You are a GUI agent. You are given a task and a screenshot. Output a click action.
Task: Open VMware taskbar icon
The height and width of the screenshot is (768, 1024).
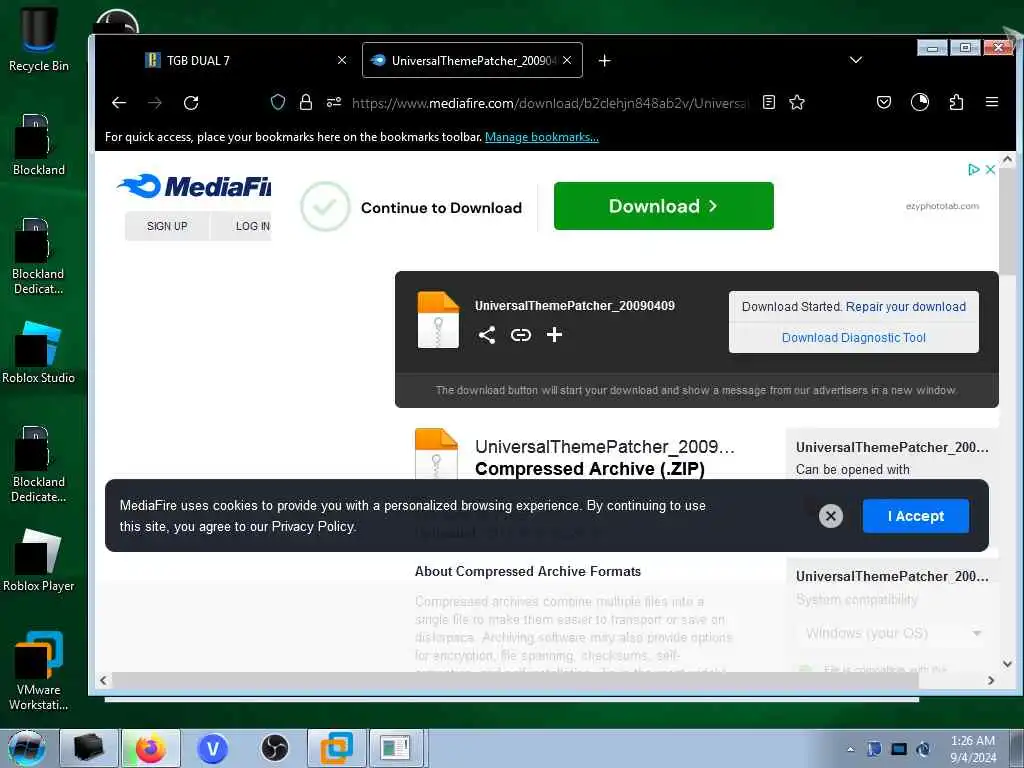[337, 748]
